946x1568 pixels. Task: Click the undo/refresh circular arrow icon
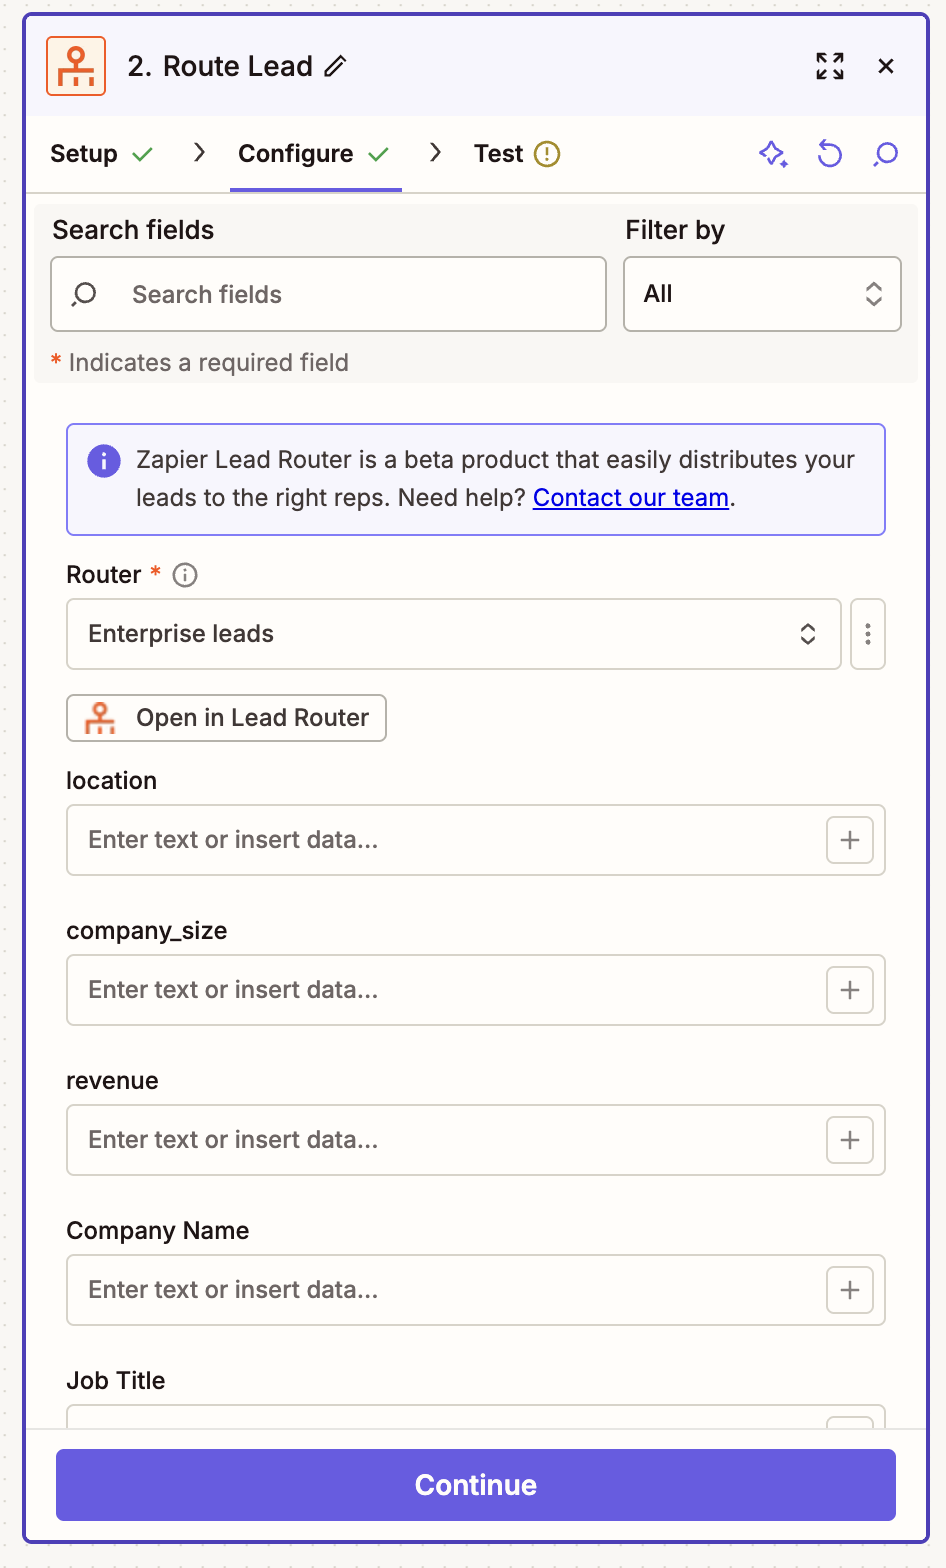(x=830, y=154)
